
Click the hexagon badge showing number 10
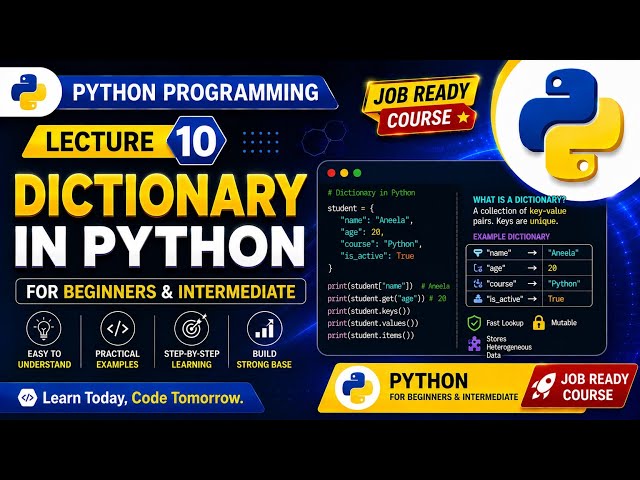196,140
